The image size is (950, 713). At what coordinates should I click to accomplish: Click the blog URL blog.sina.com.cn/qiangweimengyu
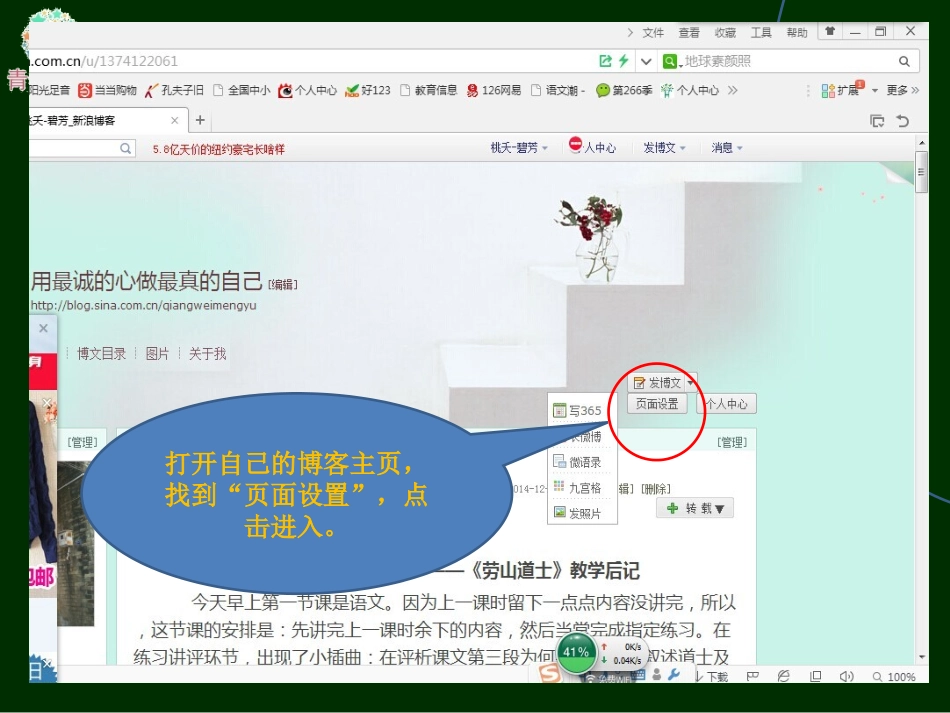(x=143, y=305)
